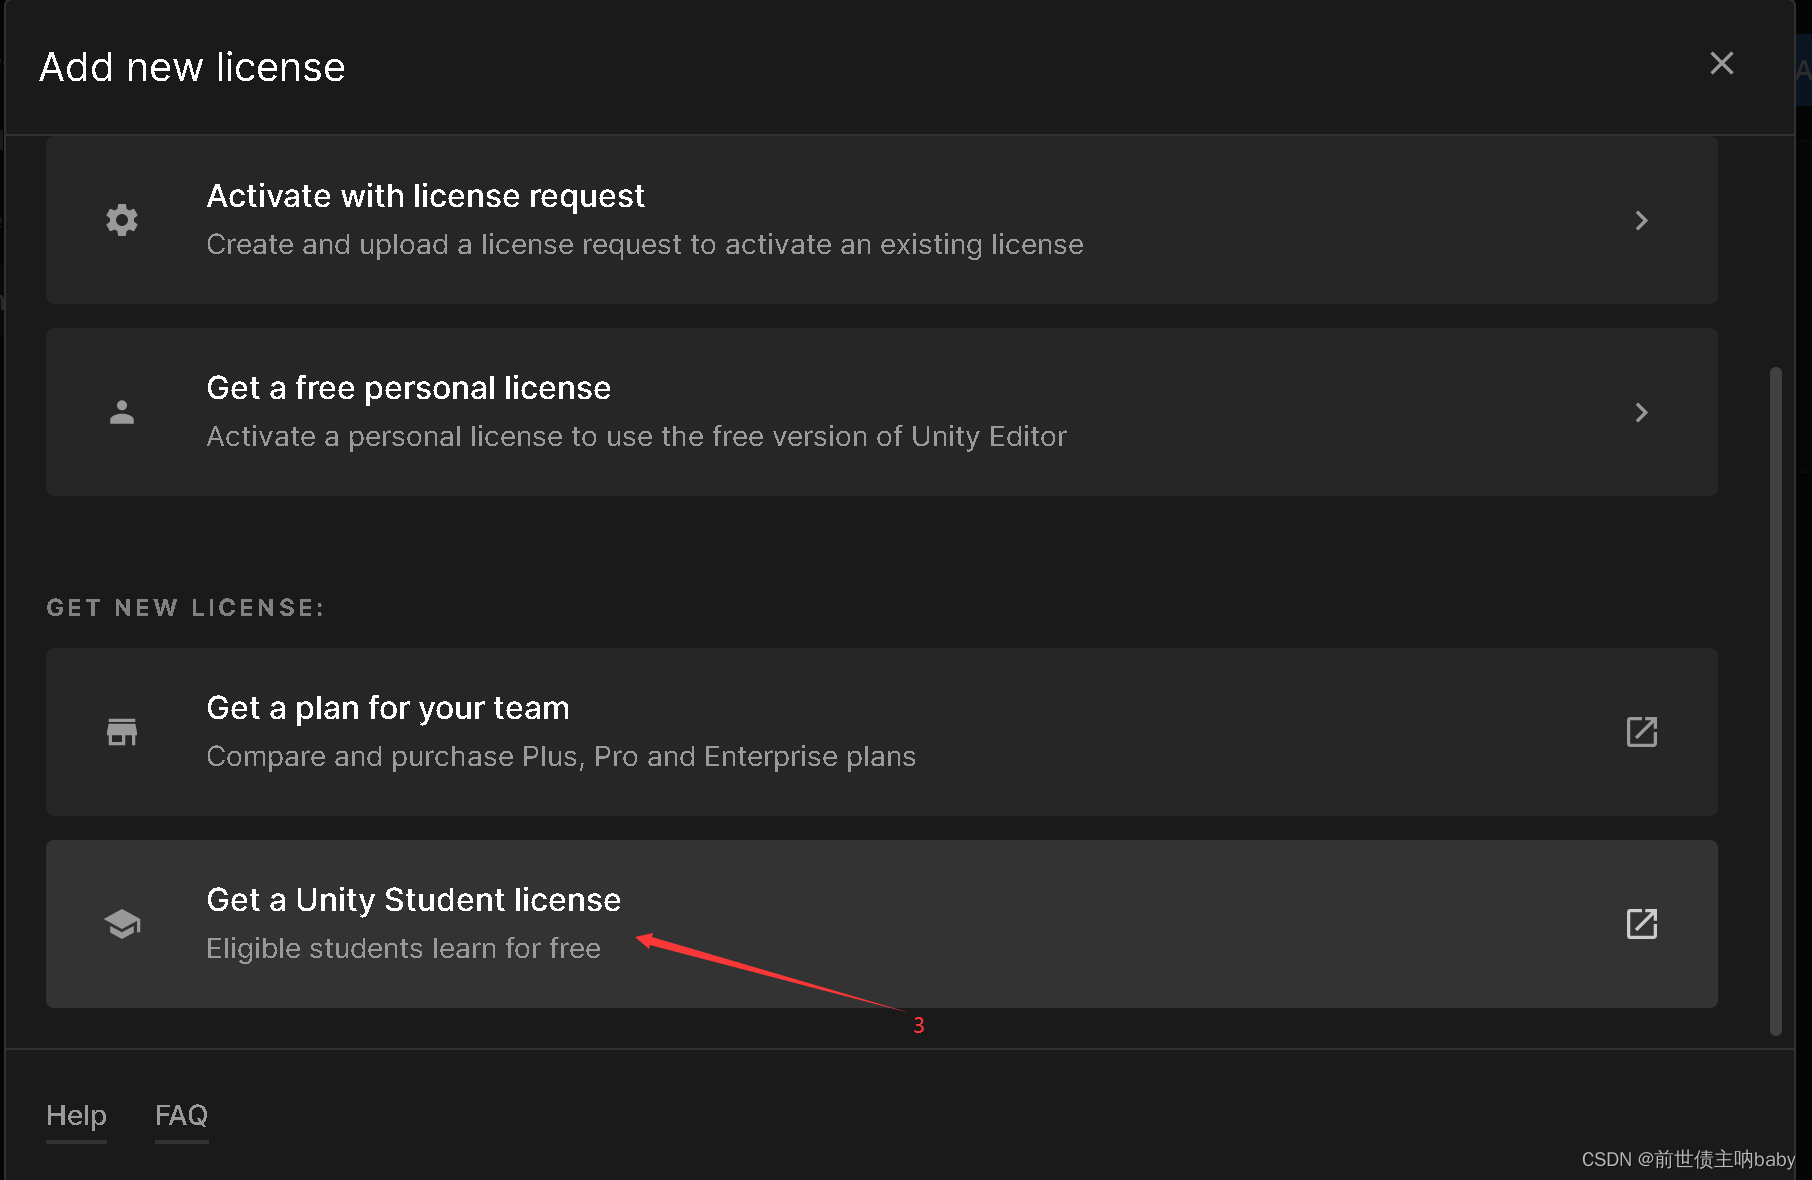Viewport: 1812px width, 1180px height.
Task: Choose Get a free personal license
Action: (x=881, y=412)
